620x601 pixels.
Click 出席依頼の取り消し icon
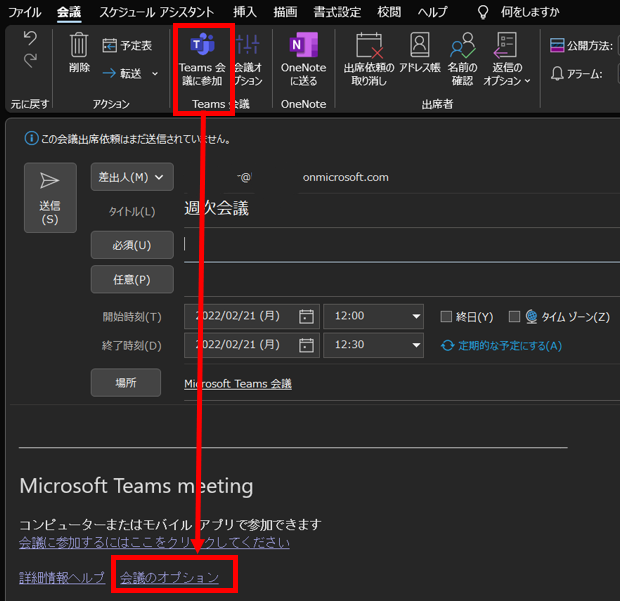(x=369, y=45)
